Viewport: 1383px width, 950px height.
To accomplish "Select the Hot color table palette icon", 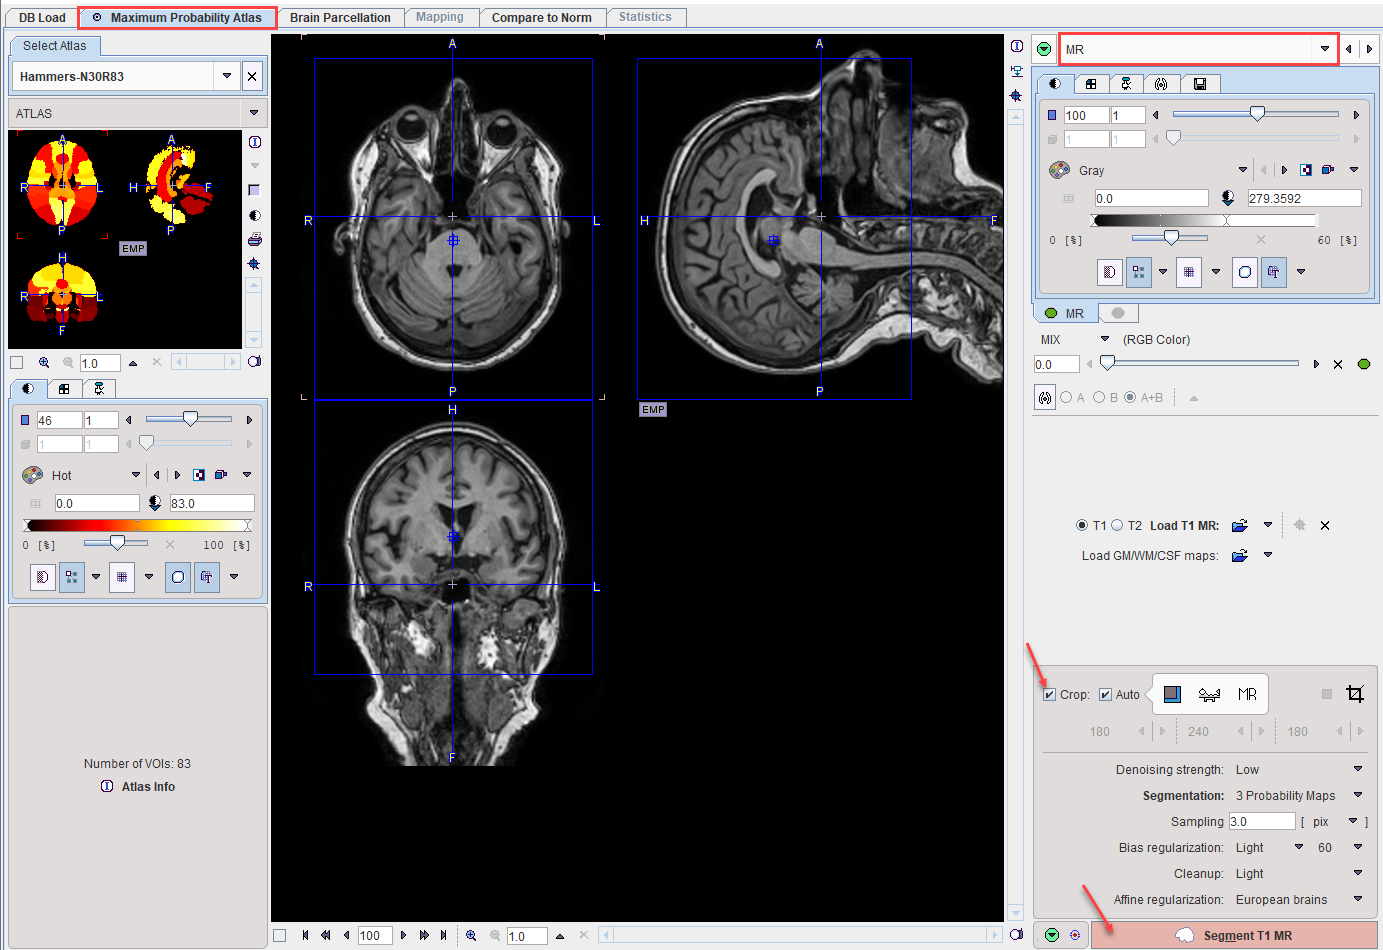I will coord(32,475).
